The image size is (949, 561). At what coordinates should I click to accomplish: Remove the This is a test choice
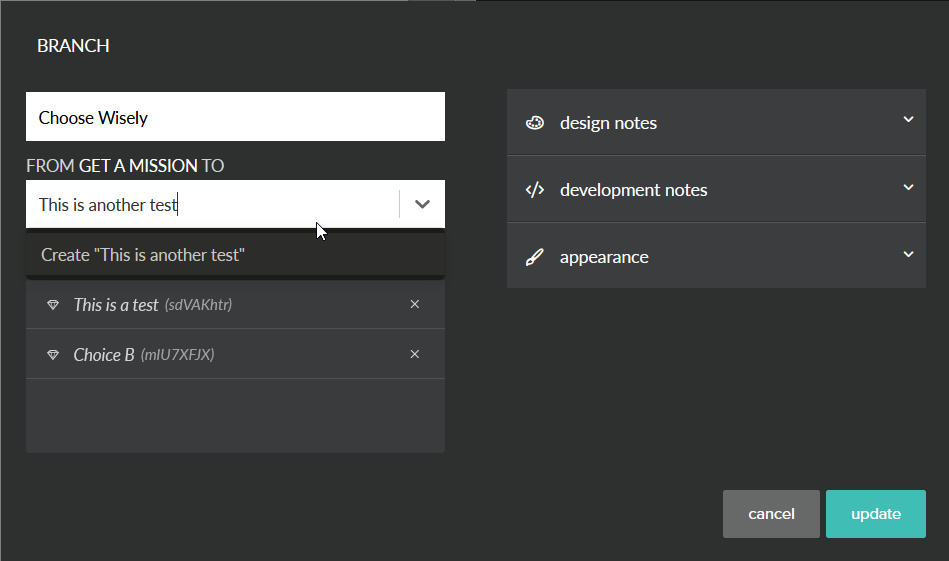pos(415,304)
